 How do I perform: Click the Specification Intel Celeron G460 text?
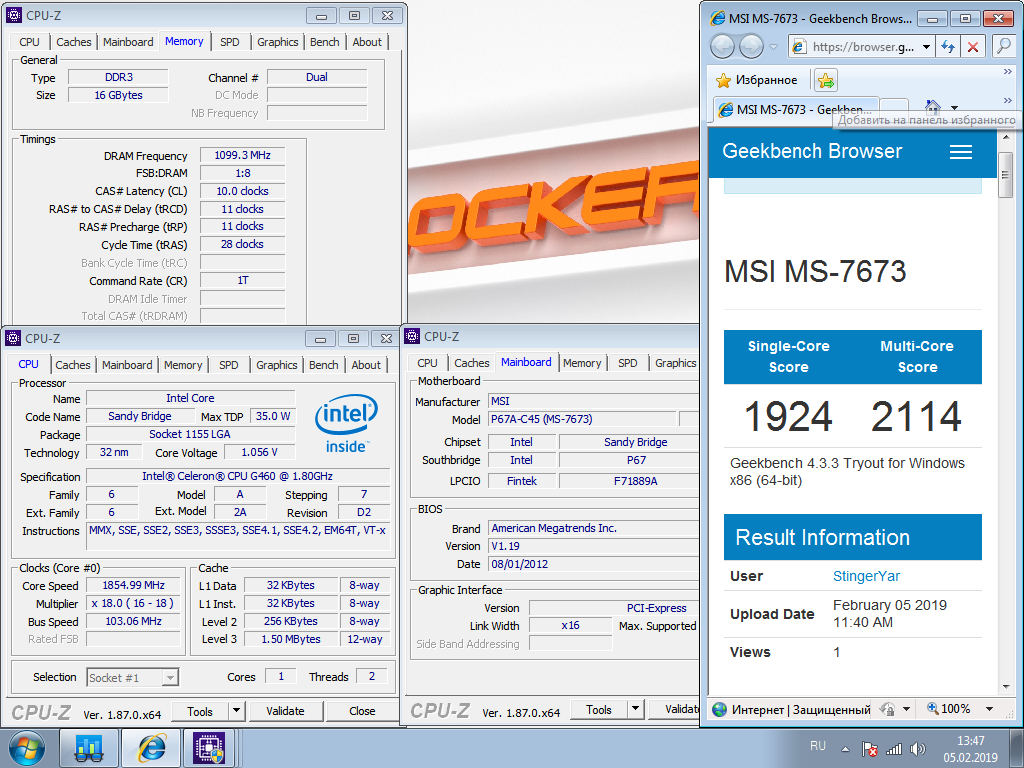point(238,476)
